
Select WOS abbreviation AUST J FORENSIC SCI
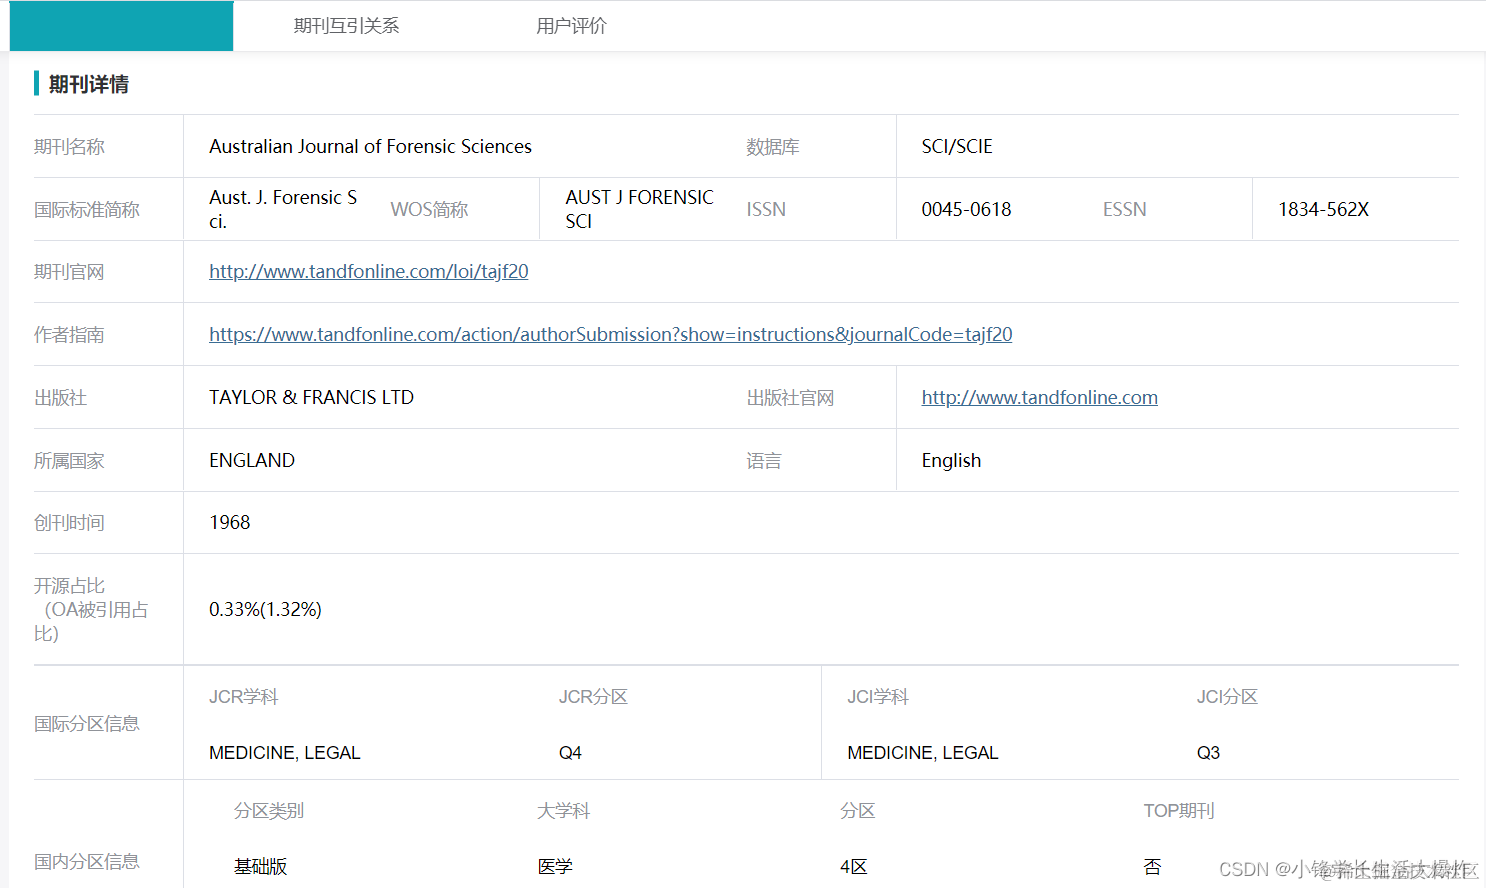pyautogui.click(x=640, y=209)
